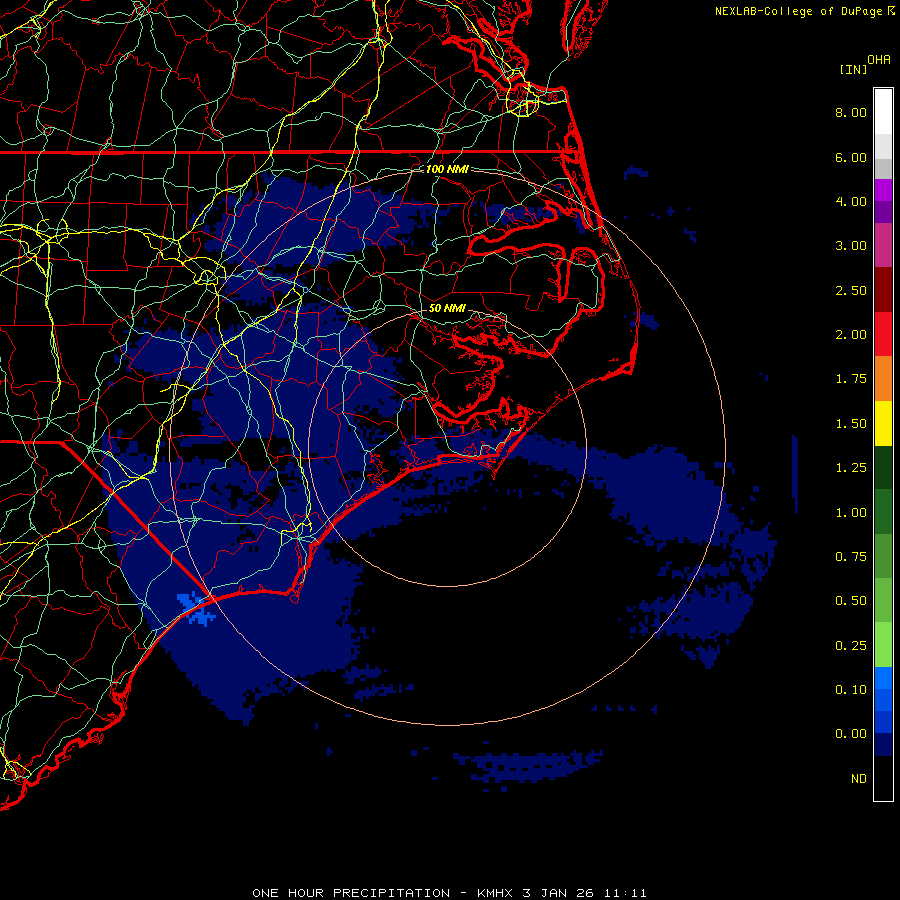
Task: Select the light blue swatch beside 0.10
Action: (883, 678)
